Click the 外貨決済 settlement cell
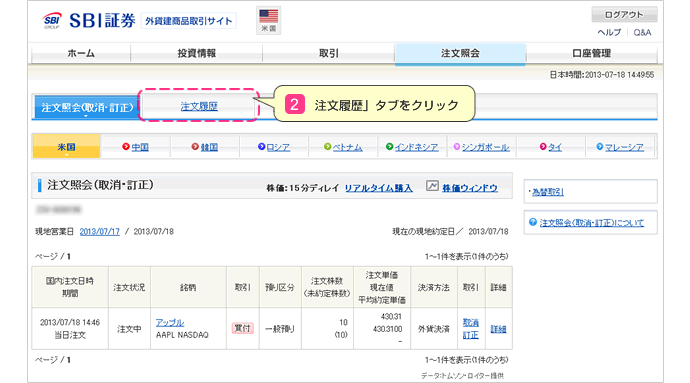 point(434,329)
